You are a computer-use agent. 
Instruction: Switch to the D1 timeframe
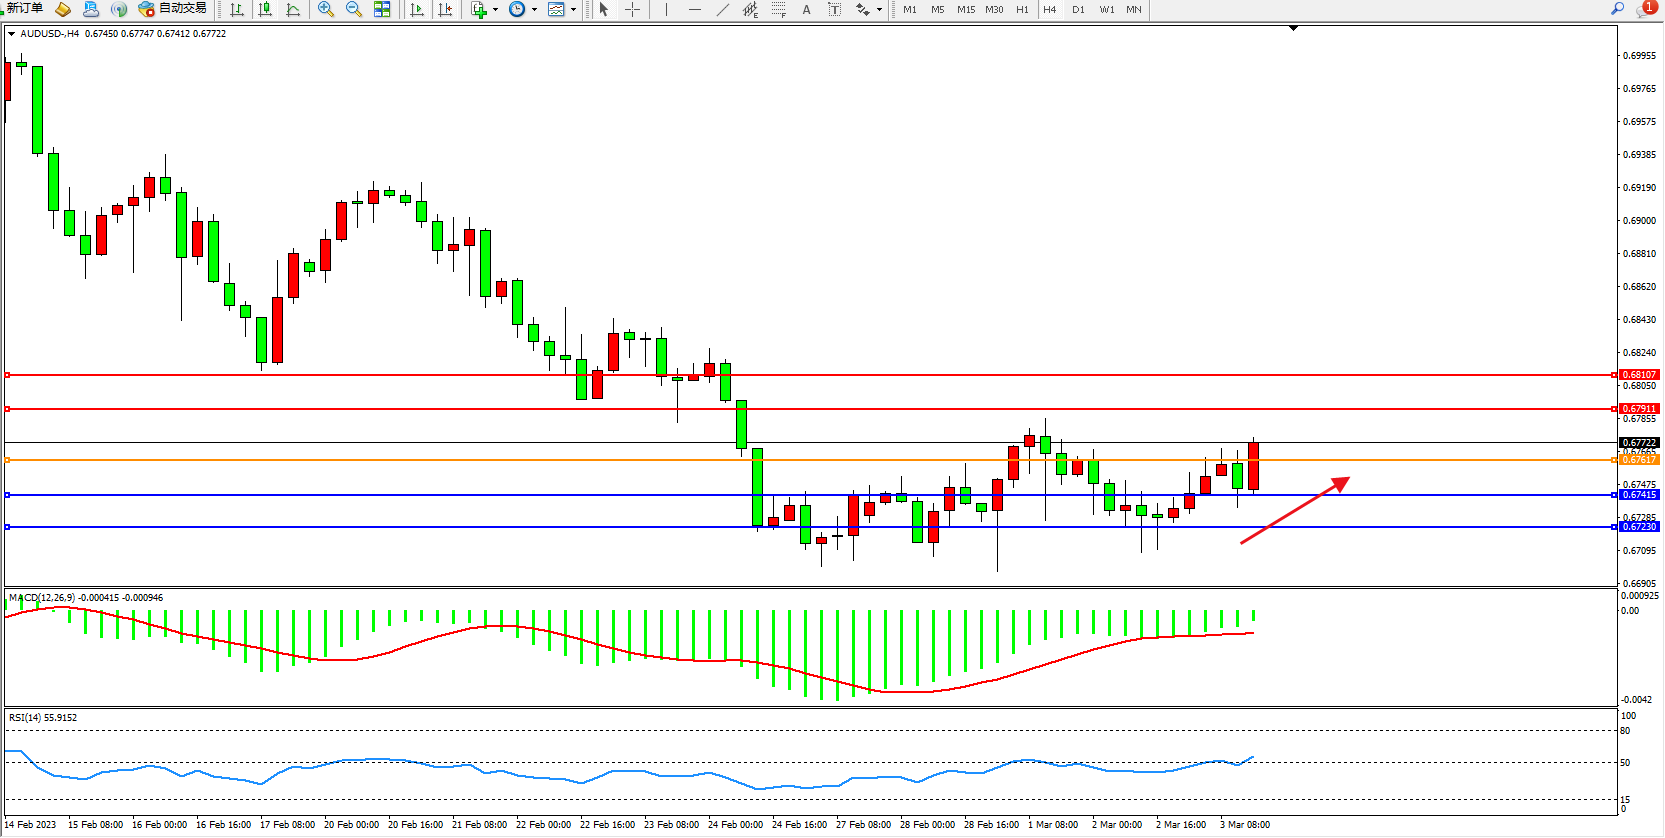coord(1078,10)
